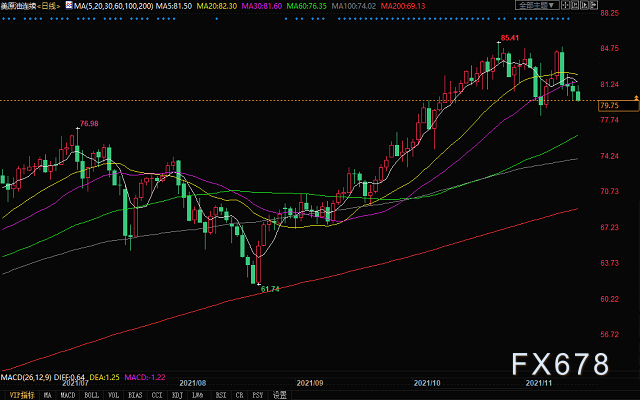Click the 77.74 price axis label
The width and height of the screenshot is (640, 400).
click(609, 120)
